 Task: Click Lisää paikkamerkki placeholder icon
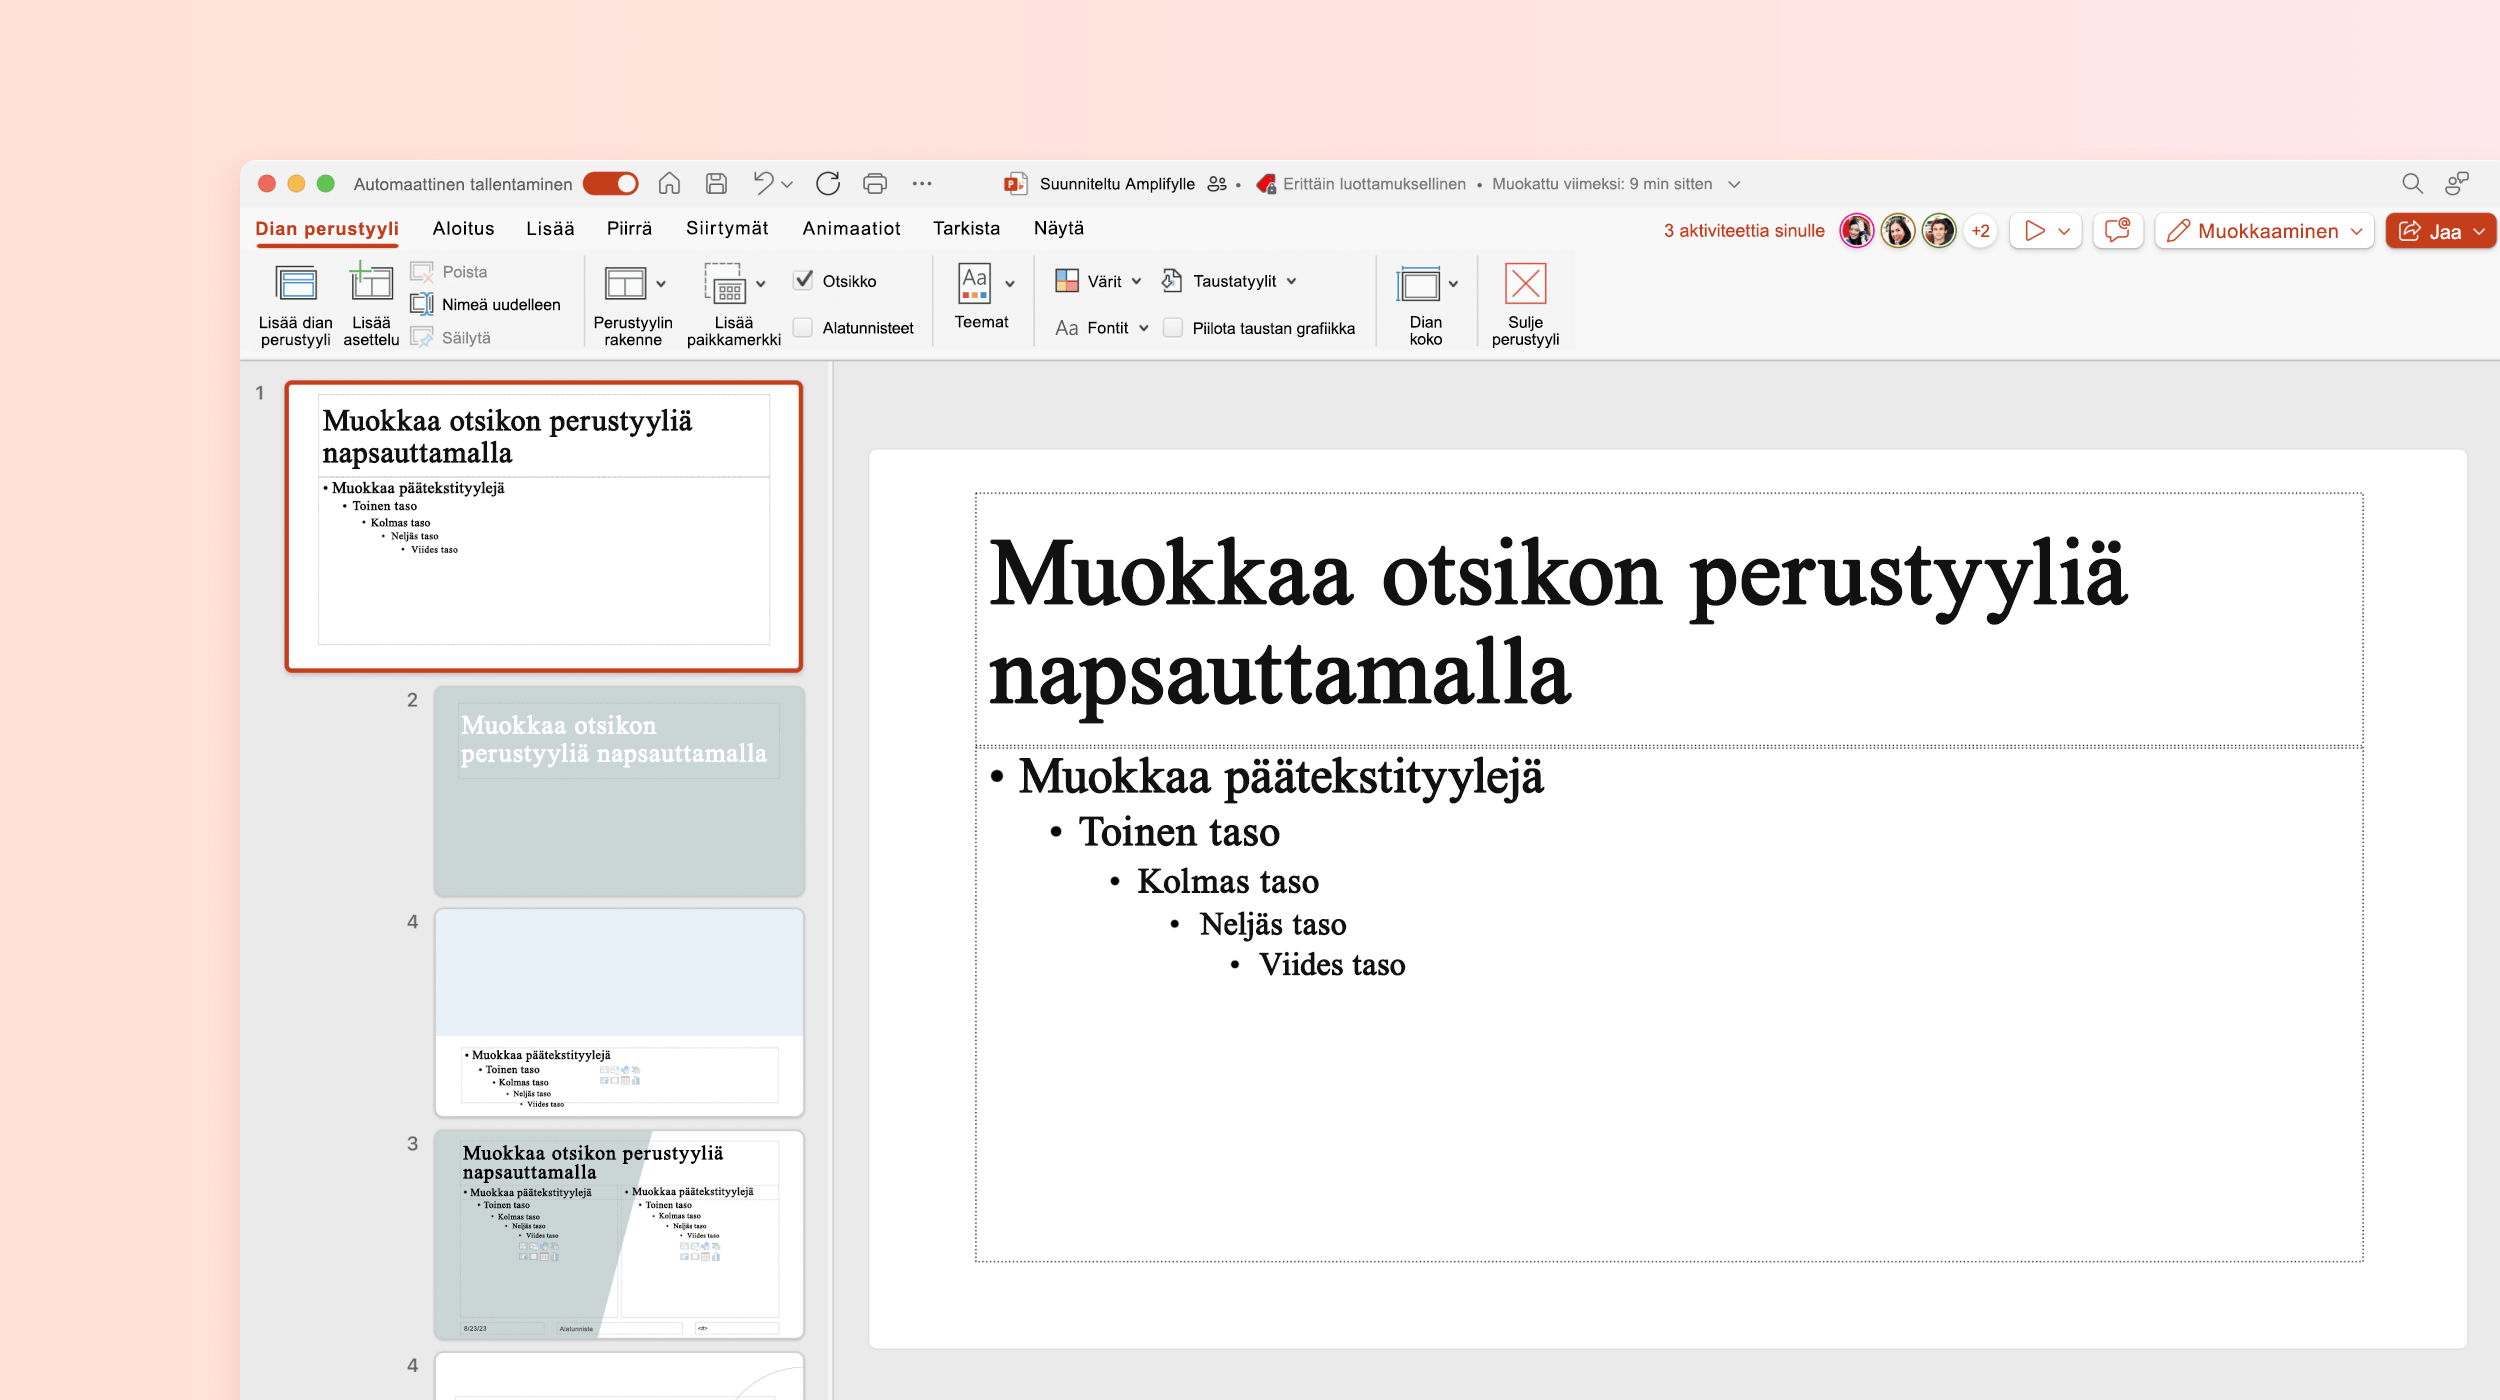tap(725, 284)
